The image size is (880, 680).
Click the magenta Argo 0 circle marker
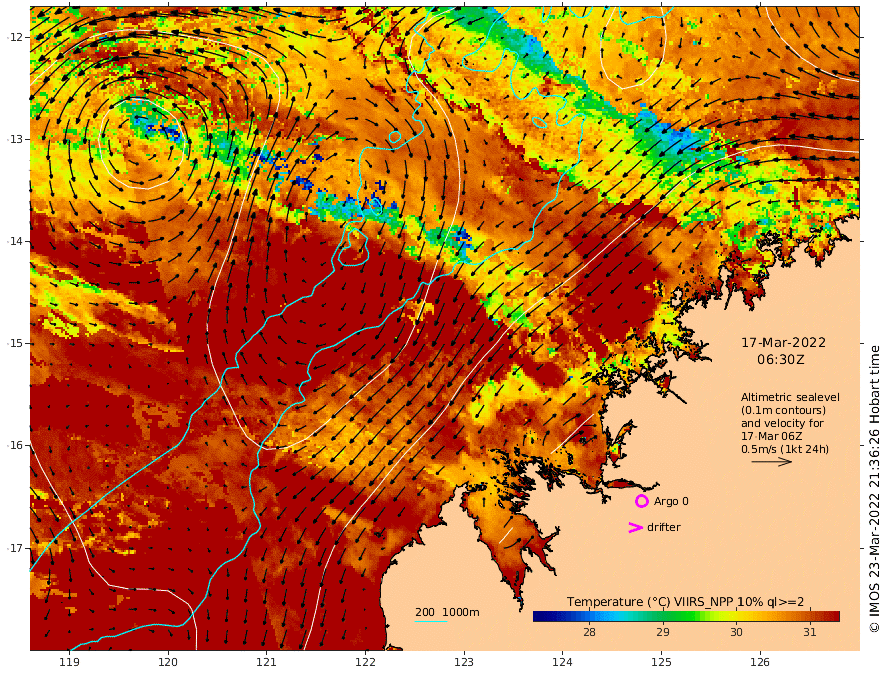point(641,501)
